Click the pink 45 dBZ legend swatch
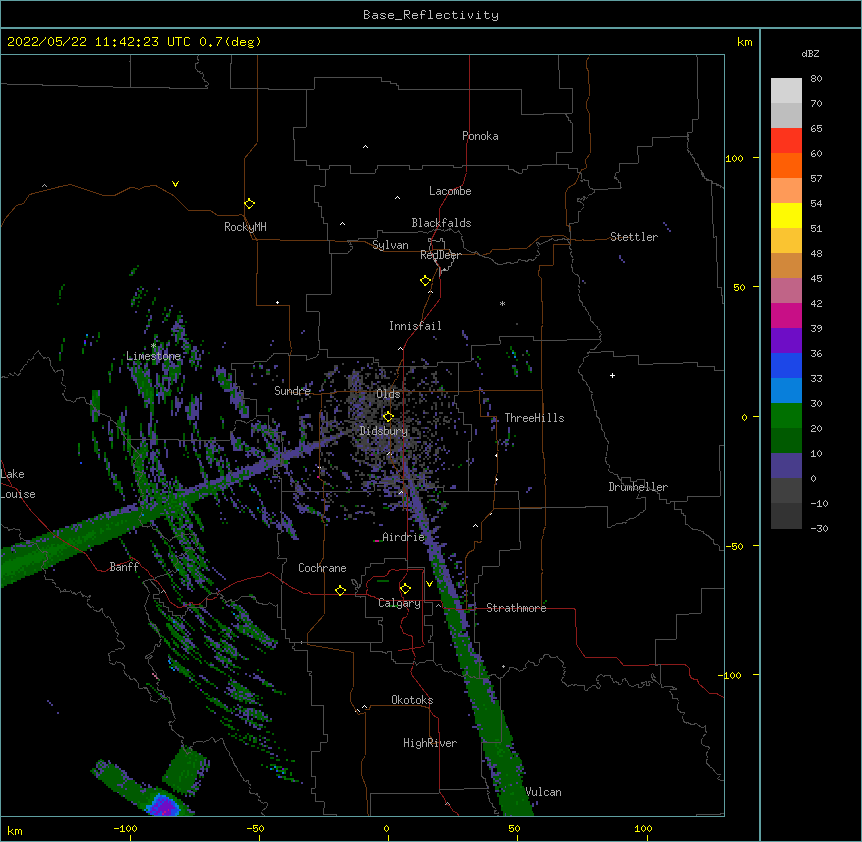 [x=786, y=290]
